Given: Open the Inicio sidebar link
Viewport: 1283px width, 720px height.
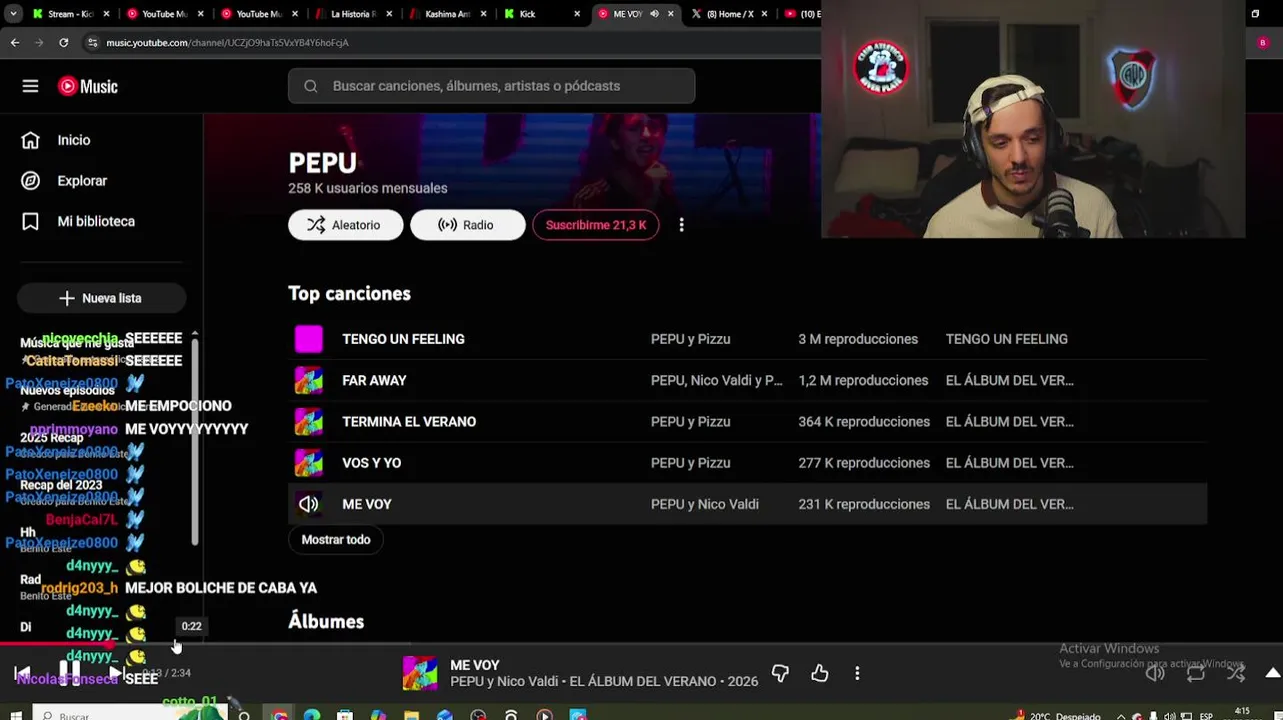Looking at the screenshot, I should click(74, 140).
